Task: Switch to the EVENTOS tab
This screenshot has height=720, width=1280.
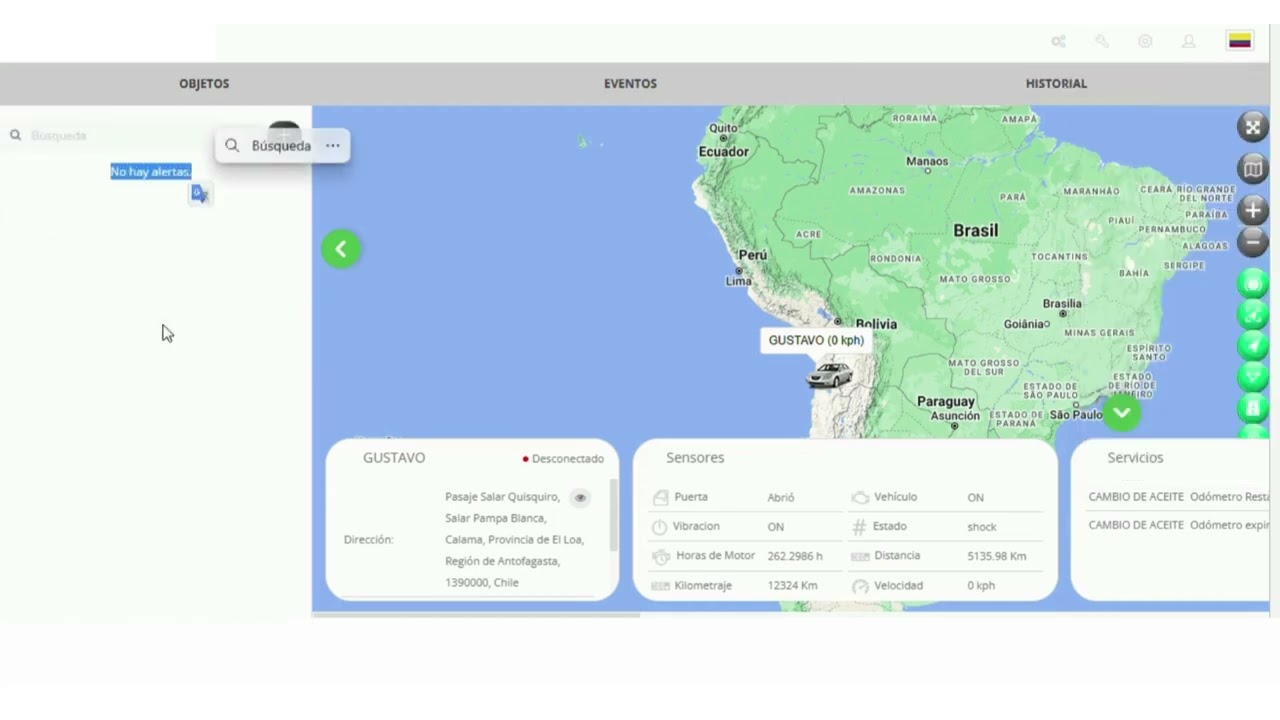Action: [630, 83]
